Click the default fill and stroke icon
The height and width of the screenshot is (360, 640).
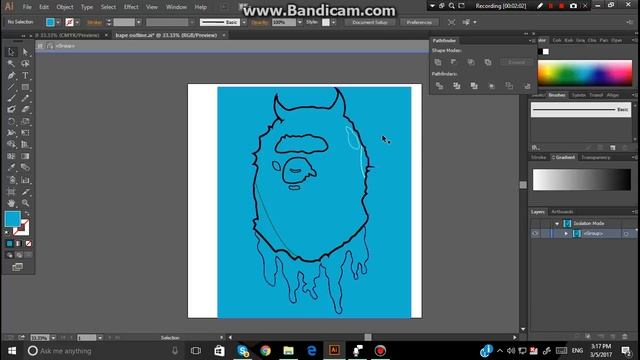[7, 233]
